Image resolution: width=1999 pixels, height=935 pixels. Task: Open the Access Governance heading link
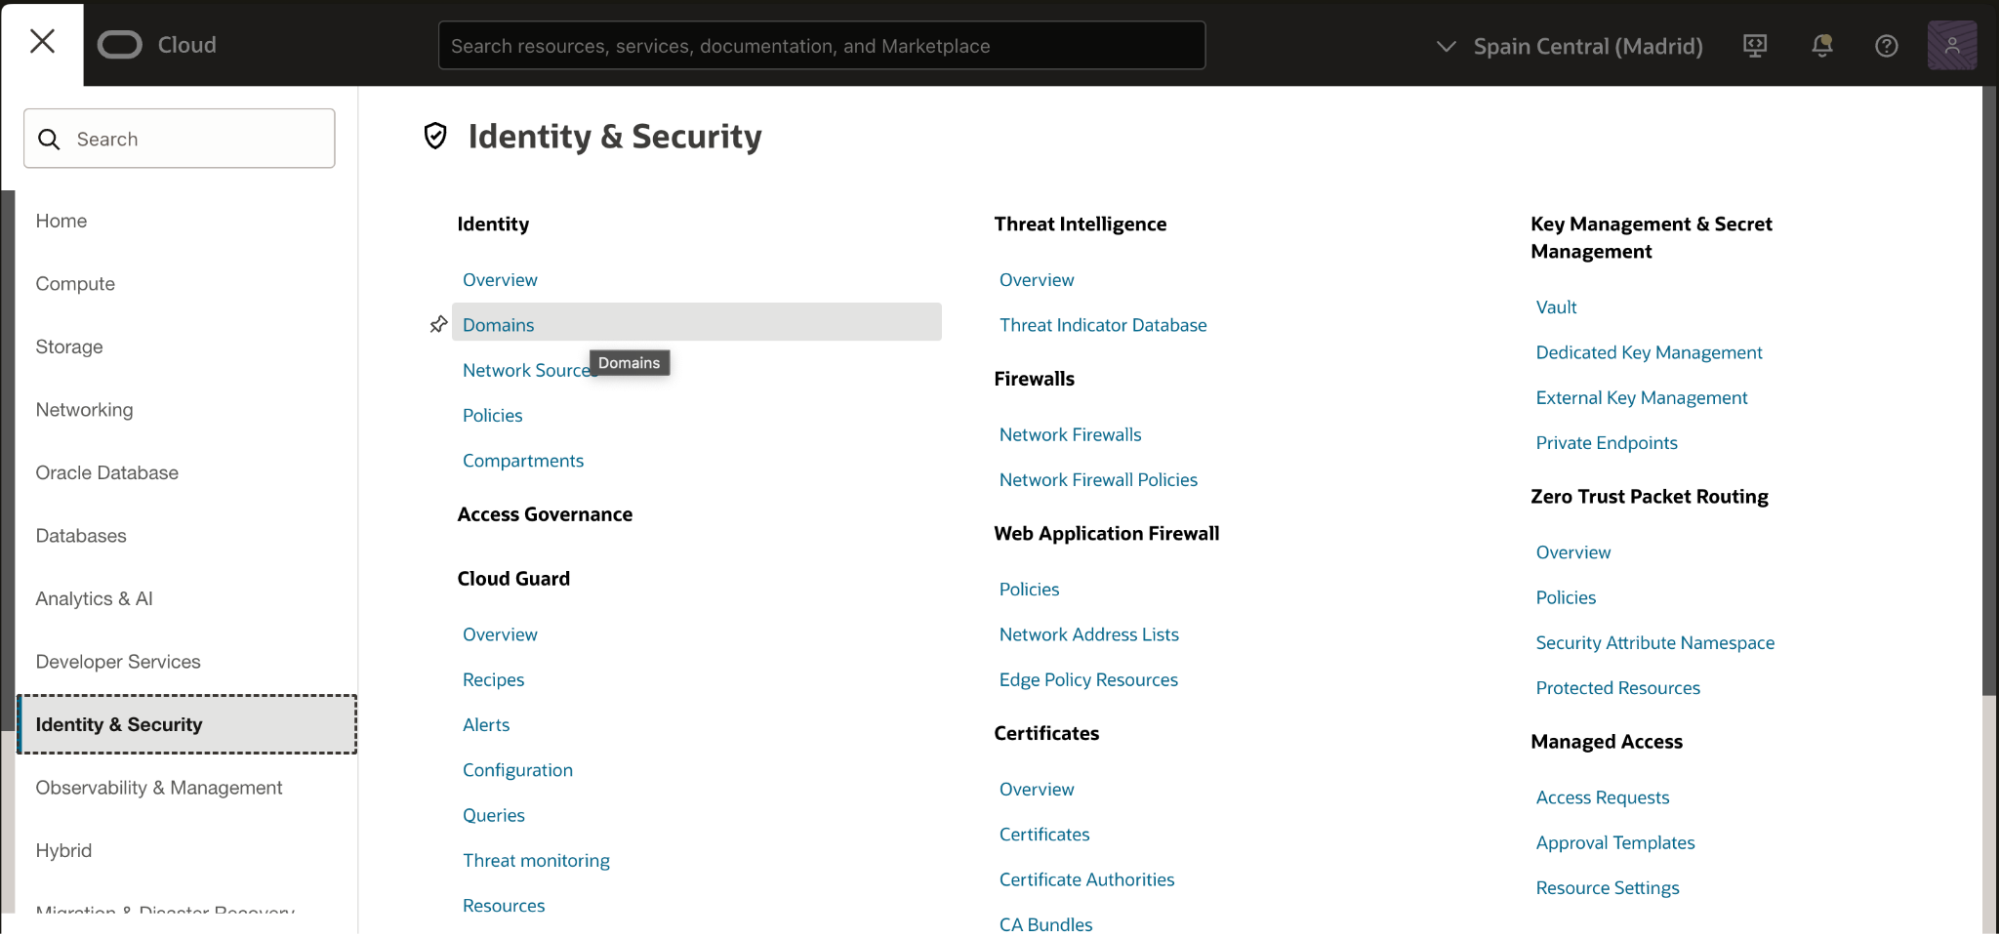(545, 514)
